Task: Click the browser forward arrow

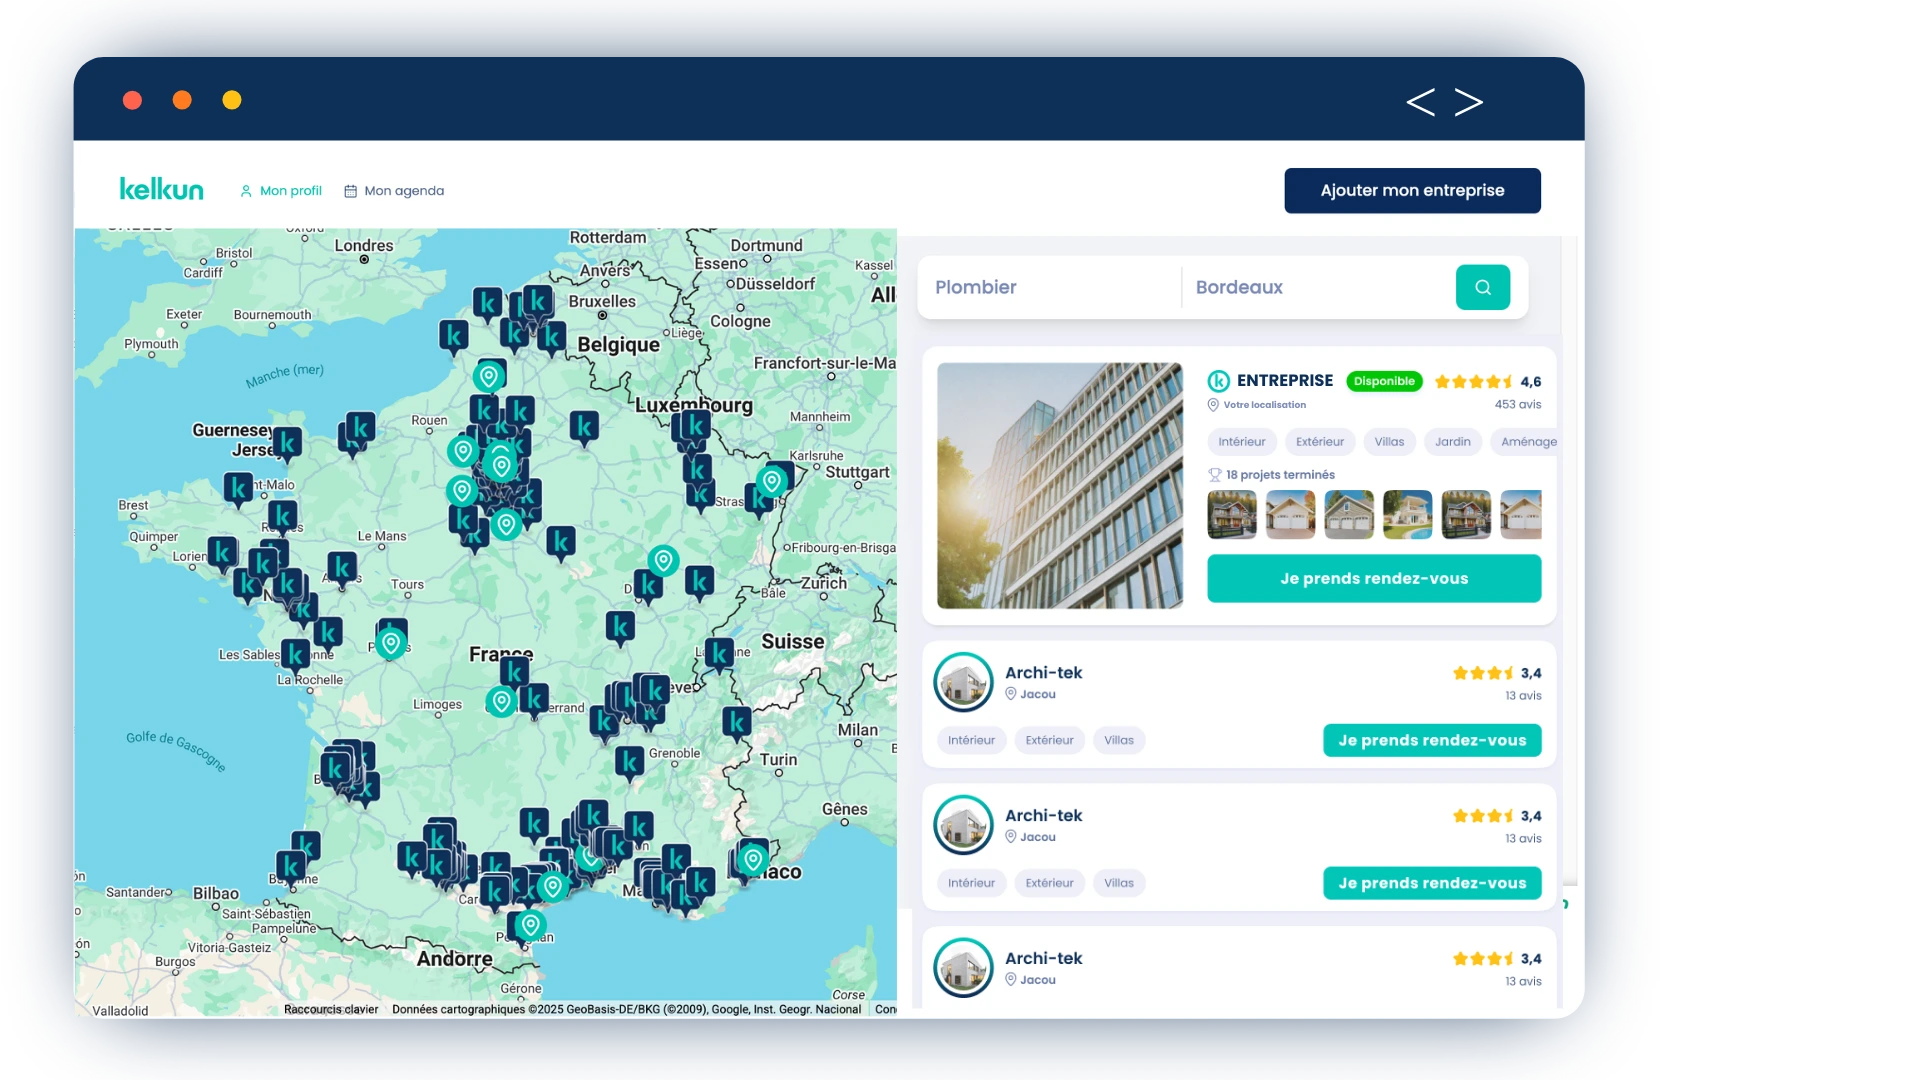Action: [x=1468, y=101]
